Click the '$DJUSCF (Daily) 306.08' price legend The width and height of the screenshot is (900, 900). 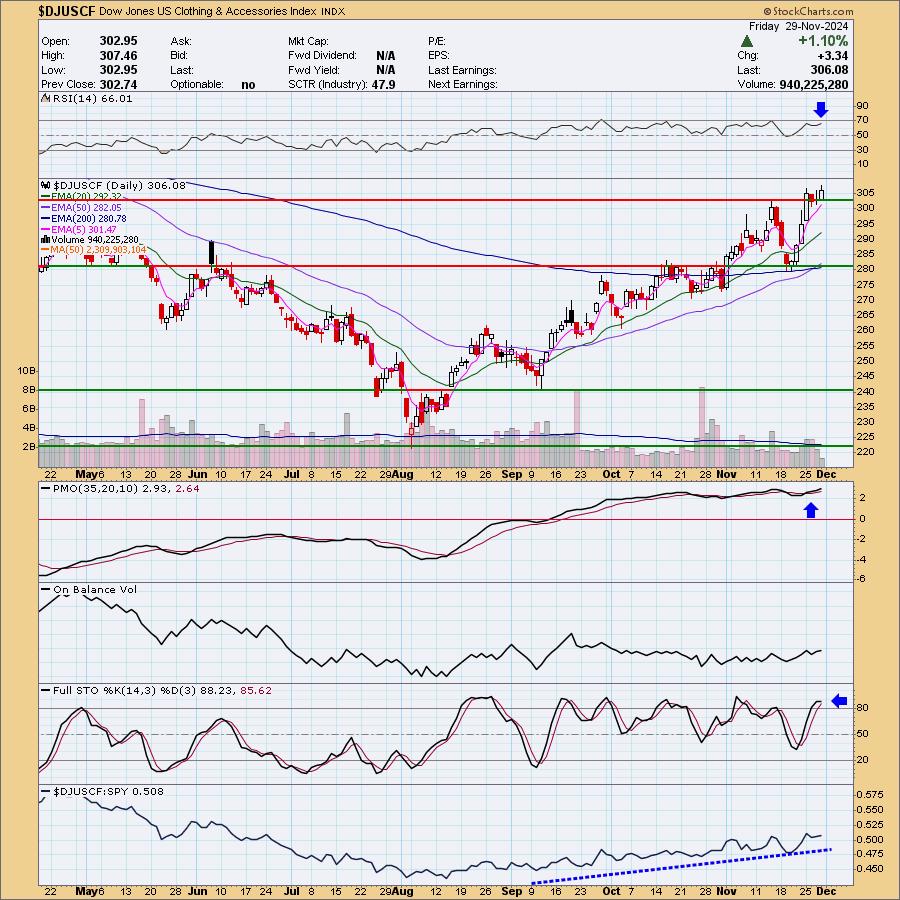pos(113,185)
